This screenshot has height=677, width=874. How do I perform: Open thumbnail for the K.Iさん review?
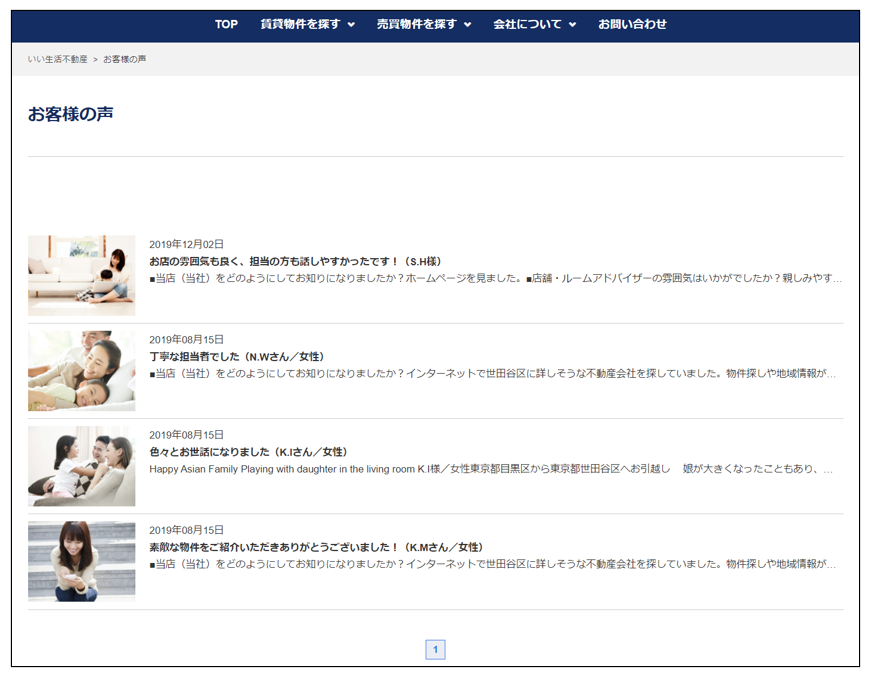pyautogui.click(x=81, y=466)
